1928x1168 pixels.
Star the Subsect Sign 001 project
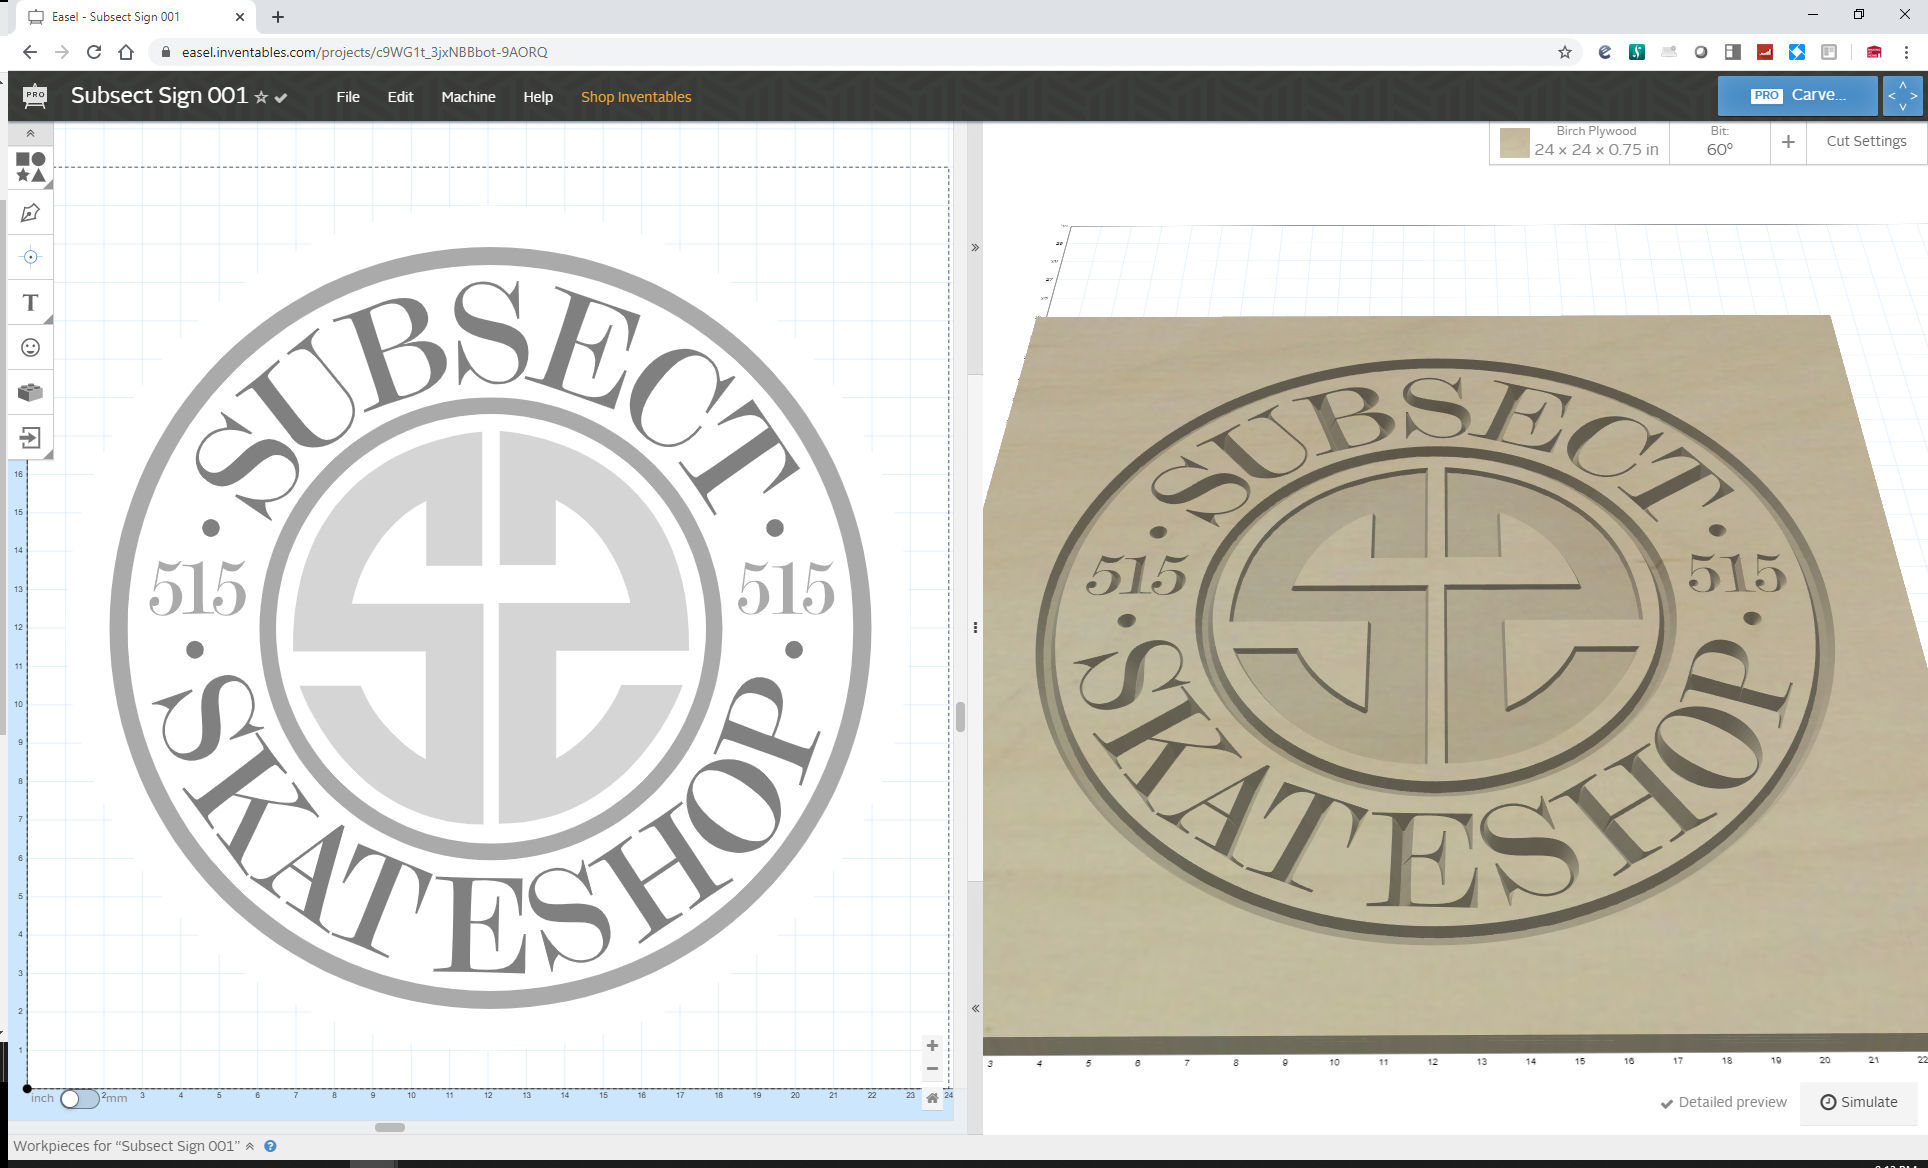coord(261,97)
